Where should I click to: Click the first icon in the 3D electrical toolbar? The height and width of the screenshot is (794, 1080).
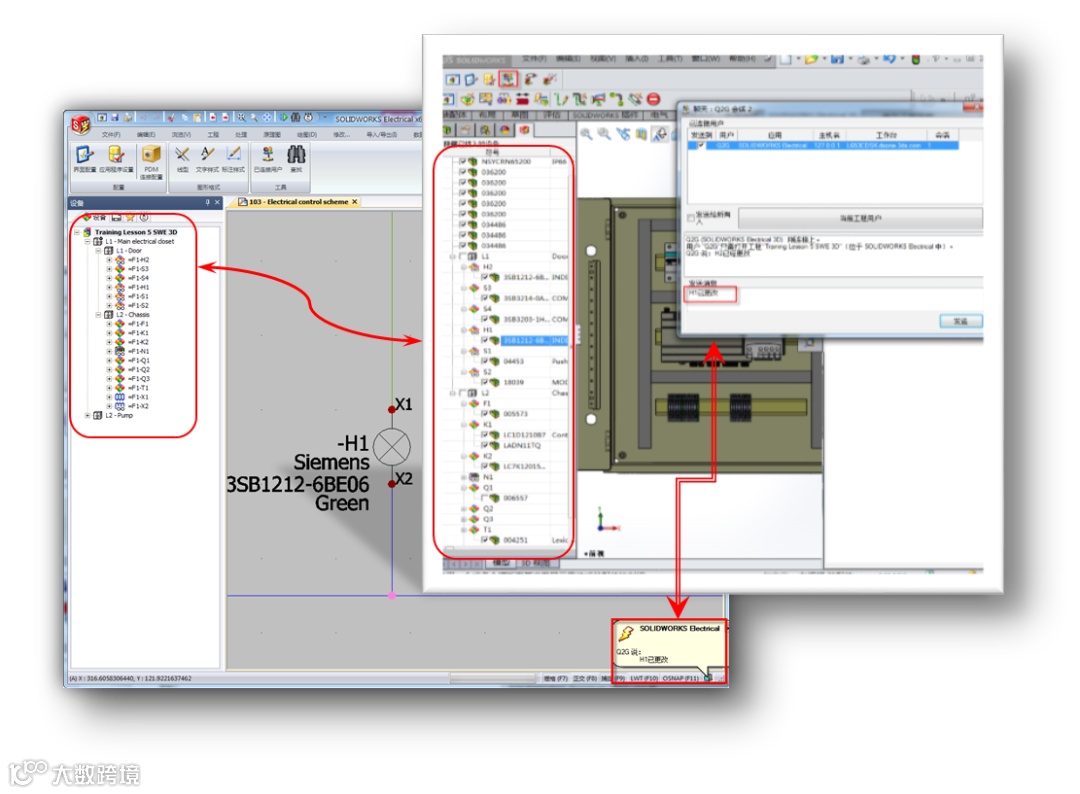(x=452, y=80)
